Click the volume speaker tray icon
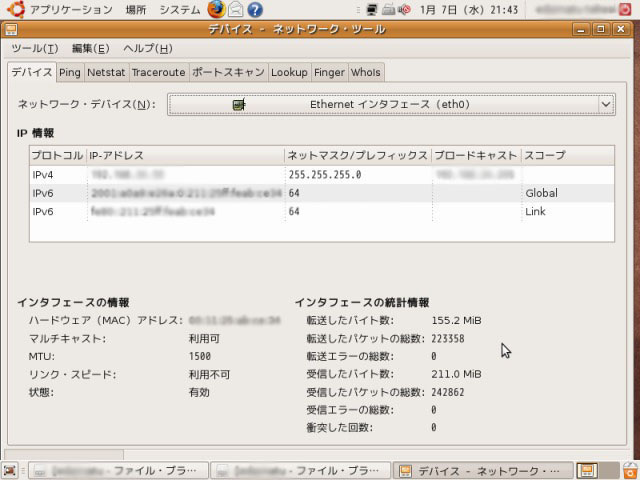Viewport: 640px width, 480px height. (404, 9)
